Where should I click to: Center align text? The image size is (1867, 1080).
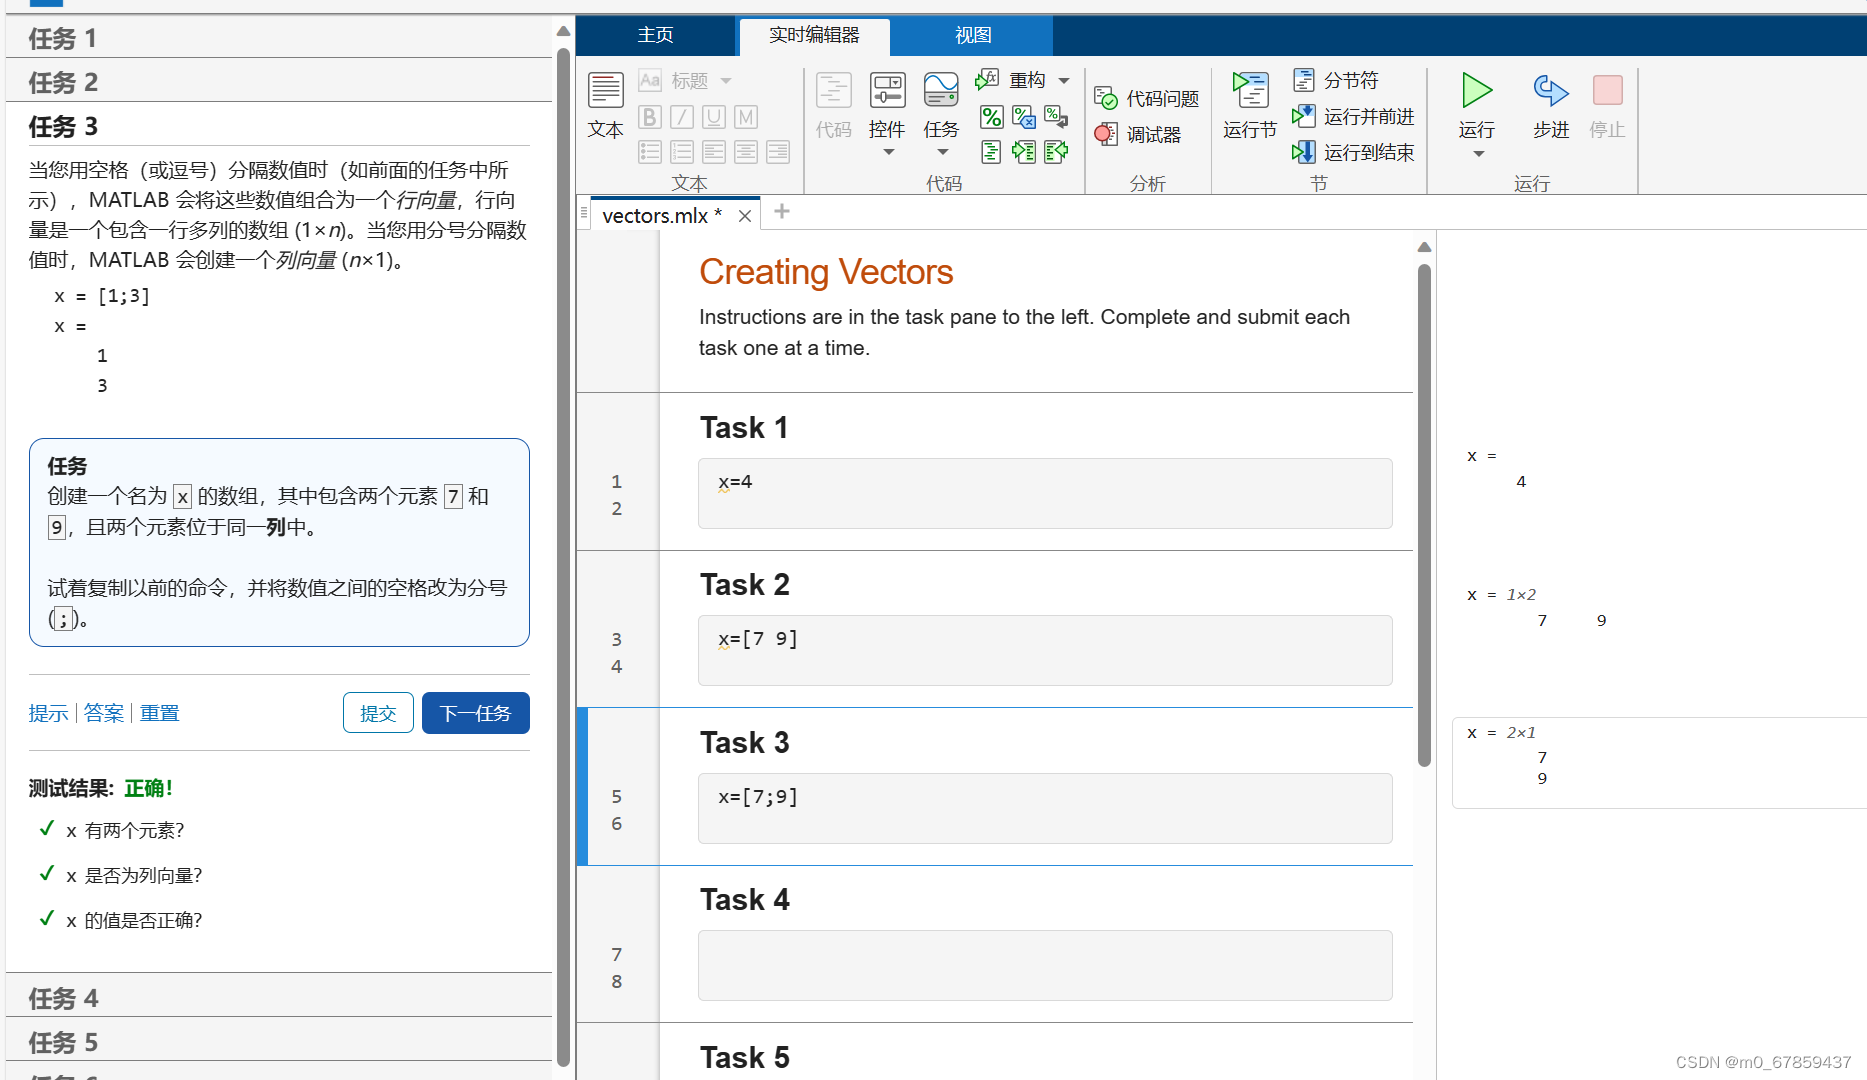[x=746, y=151]
